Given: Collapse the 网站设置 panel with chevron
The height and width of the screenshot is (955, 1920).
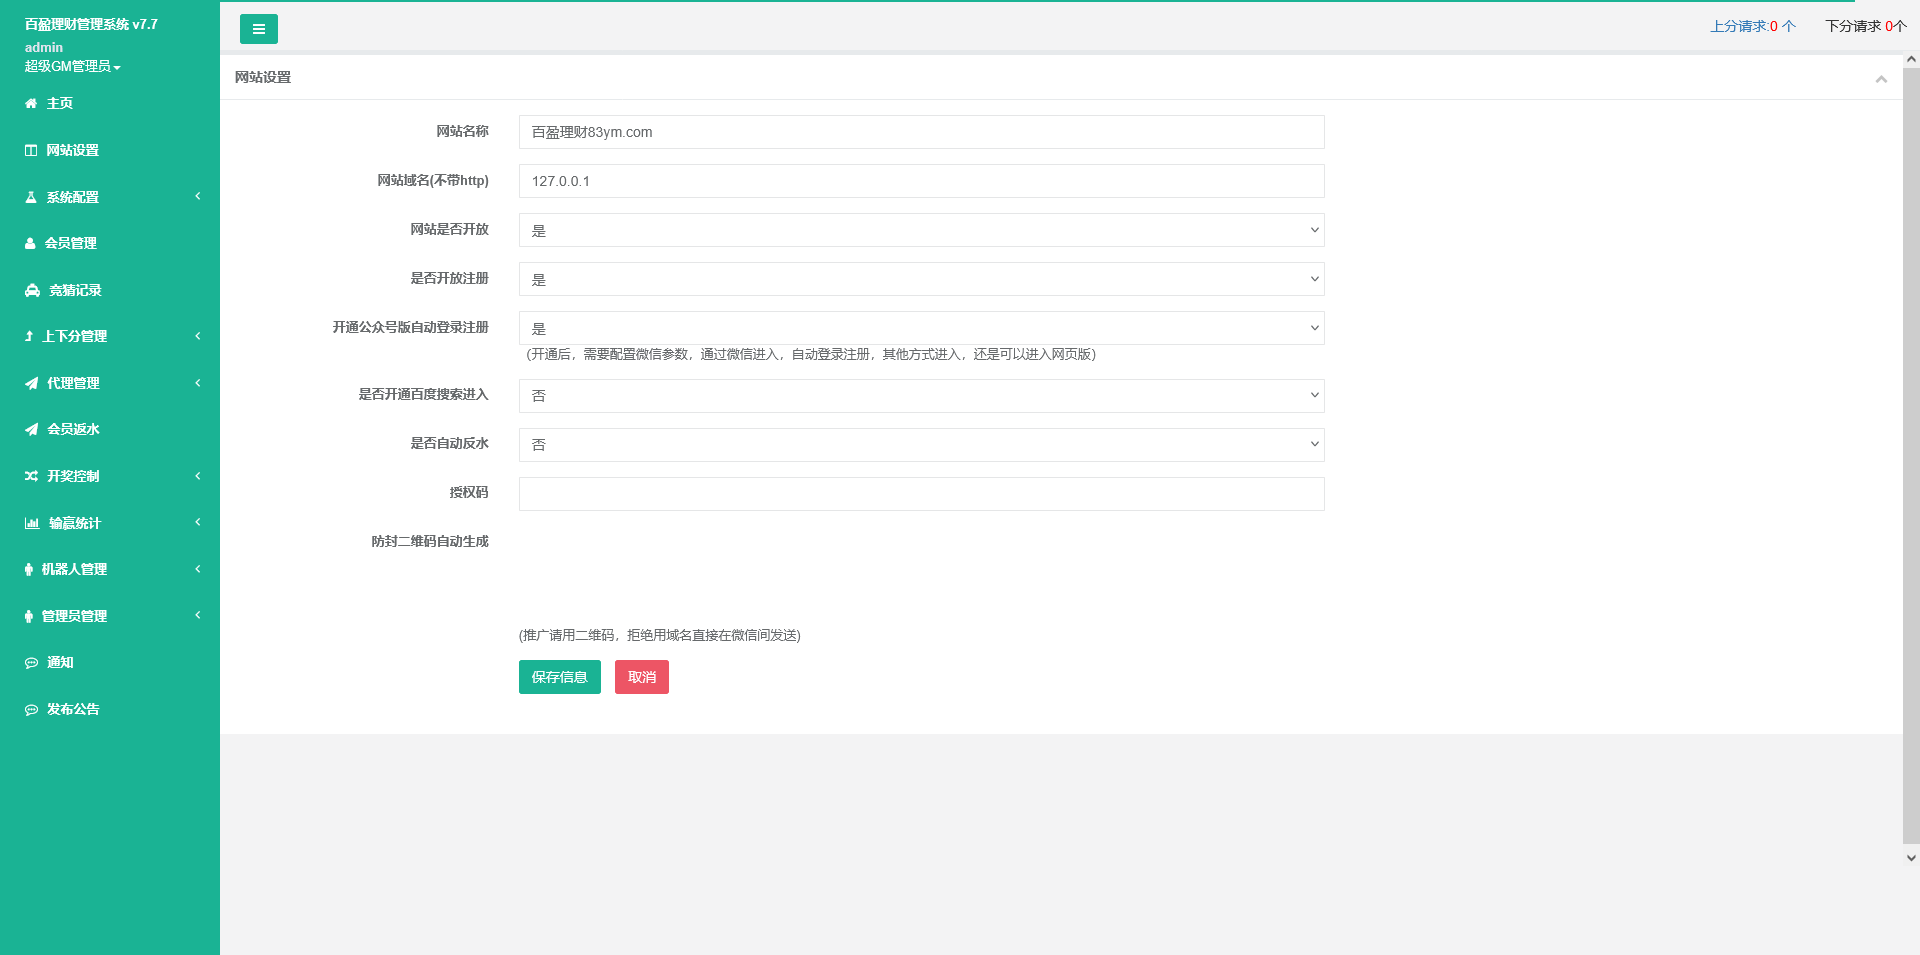Looking at the screenshot, I should tap(1881, 79).
